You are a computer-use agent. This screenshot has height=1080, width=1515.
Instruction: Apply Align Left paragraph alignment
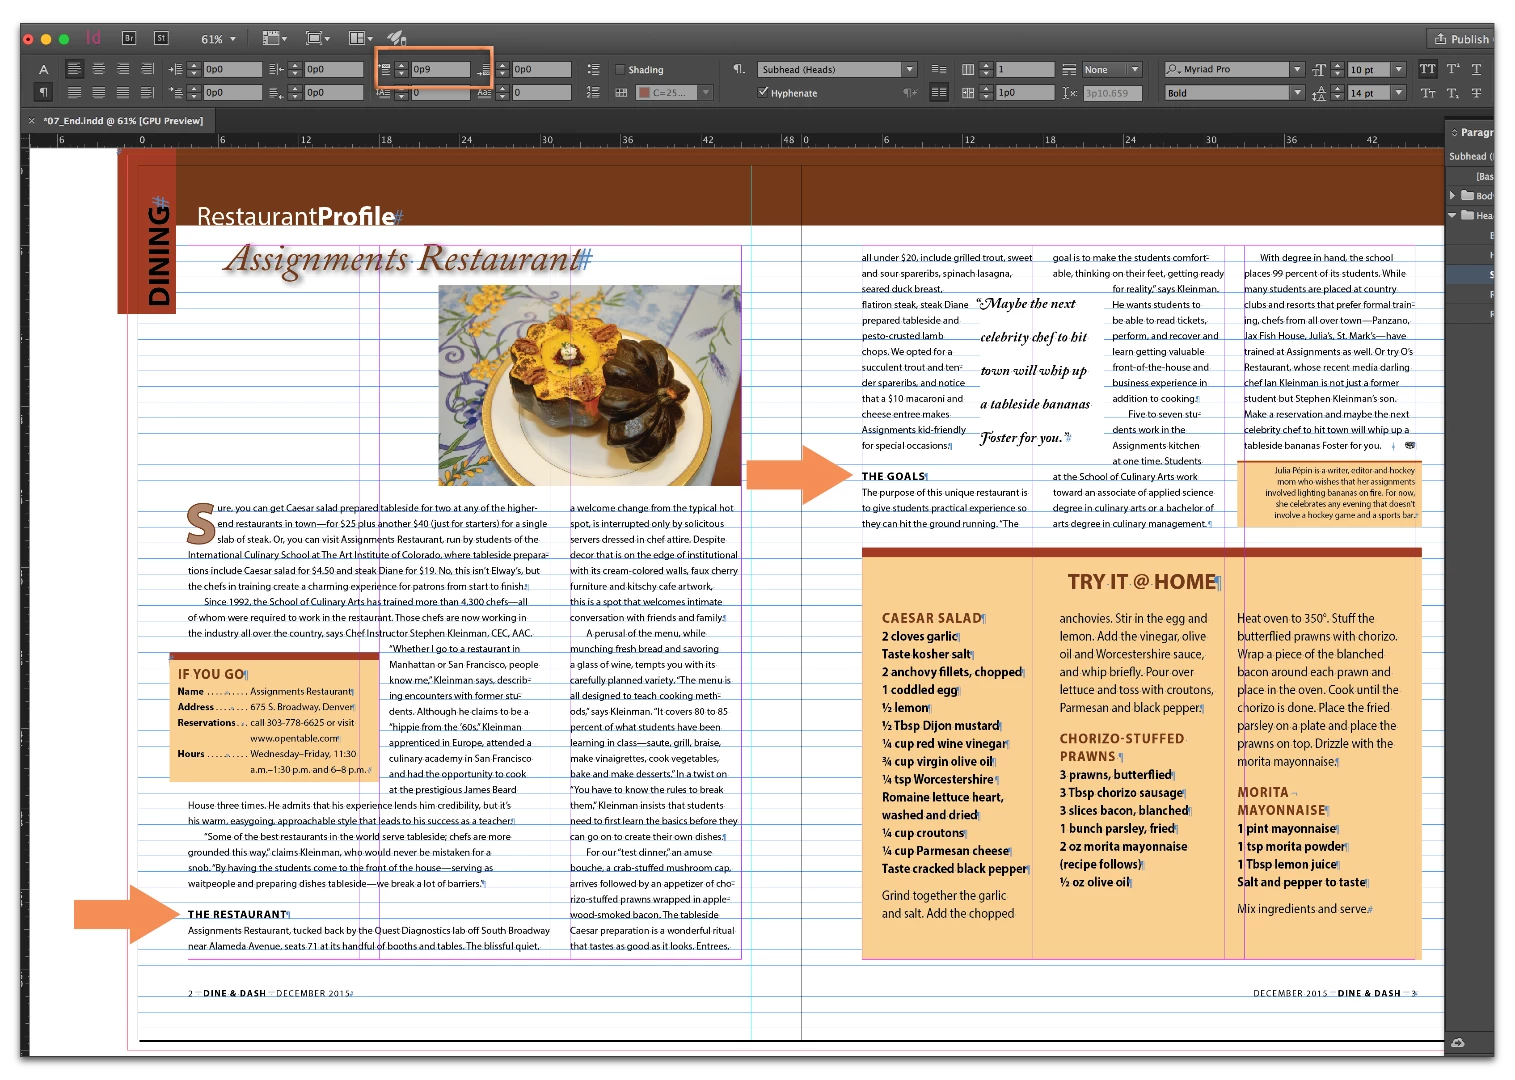pyautogui.click(x=74, y=69)
